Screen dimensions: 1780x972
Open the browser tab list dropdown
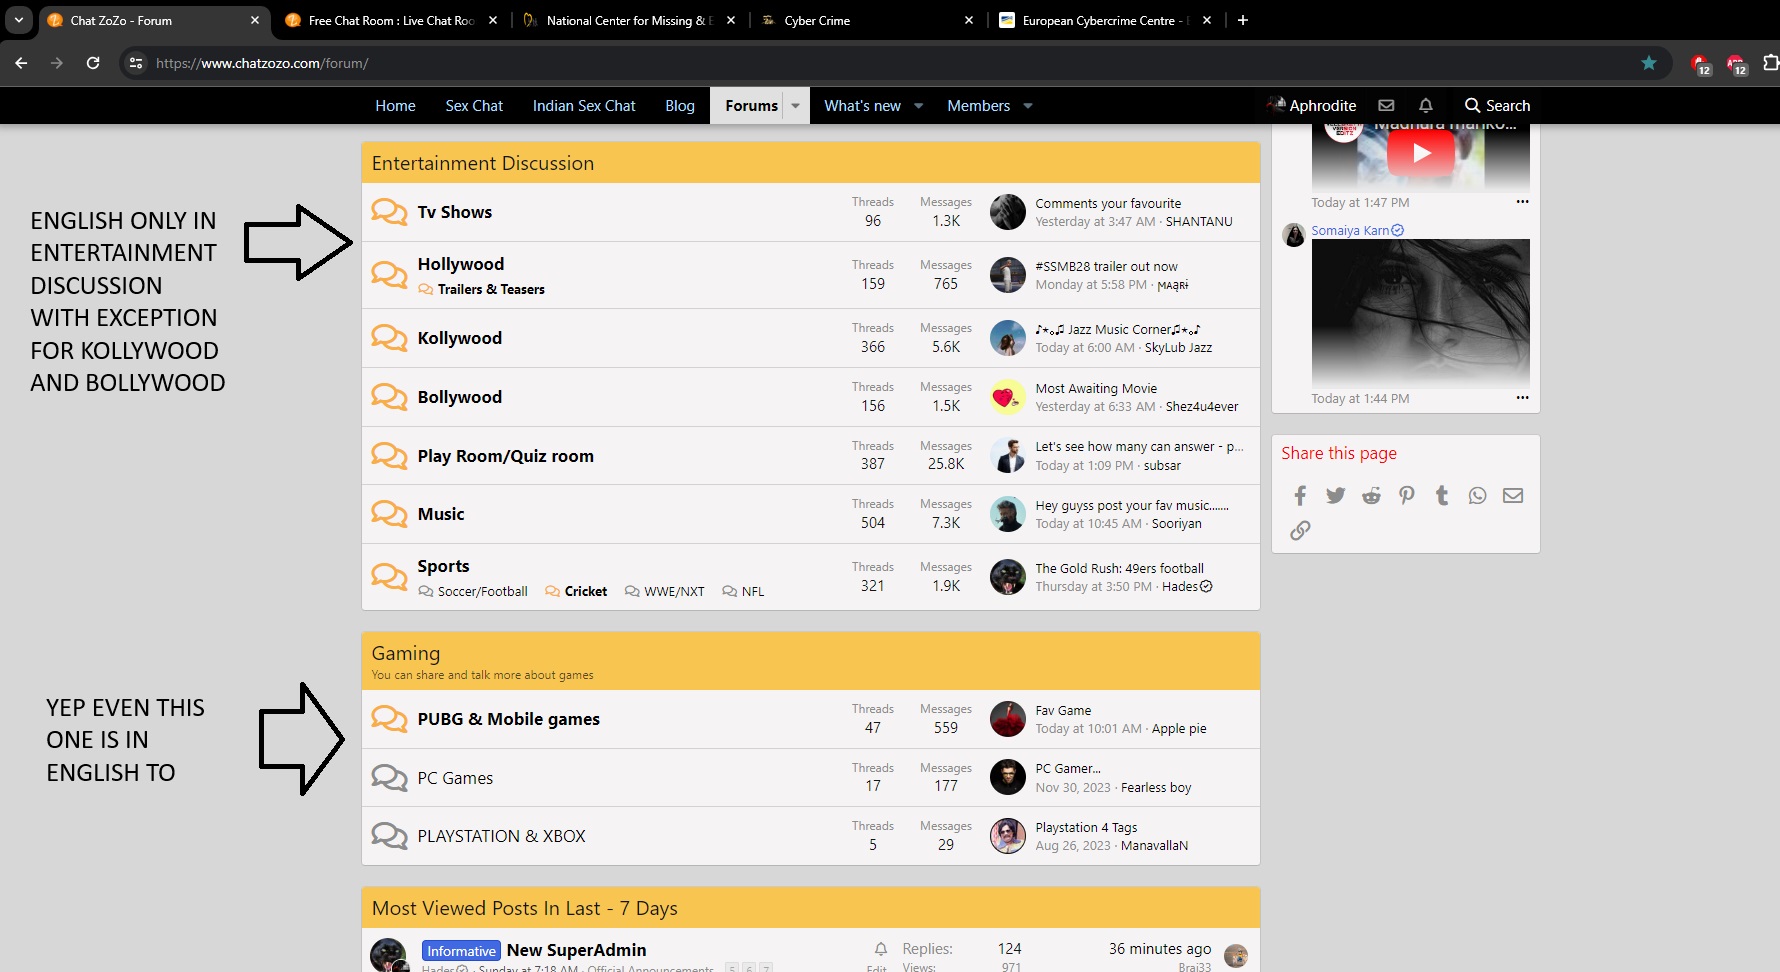pos(19,20)
